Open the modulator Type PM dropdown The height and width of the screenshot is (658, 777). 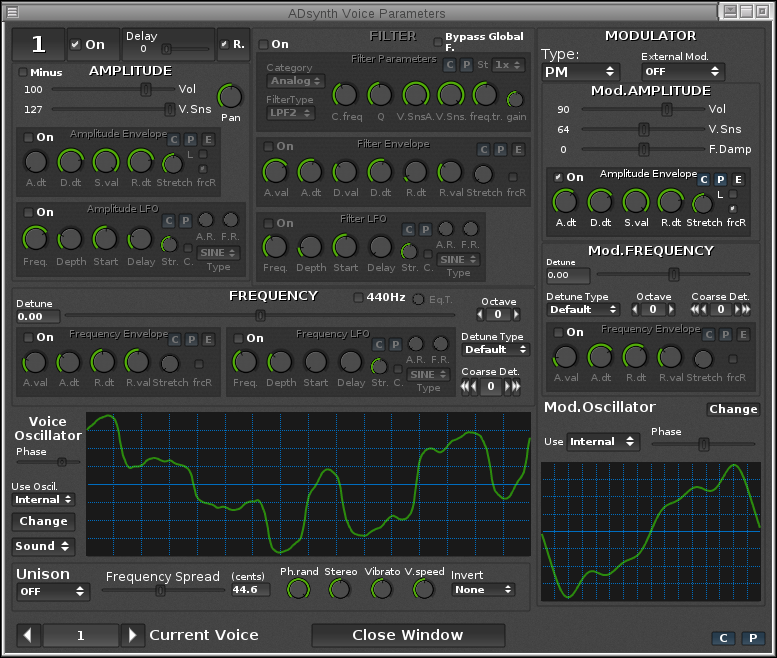click(580, 72)
